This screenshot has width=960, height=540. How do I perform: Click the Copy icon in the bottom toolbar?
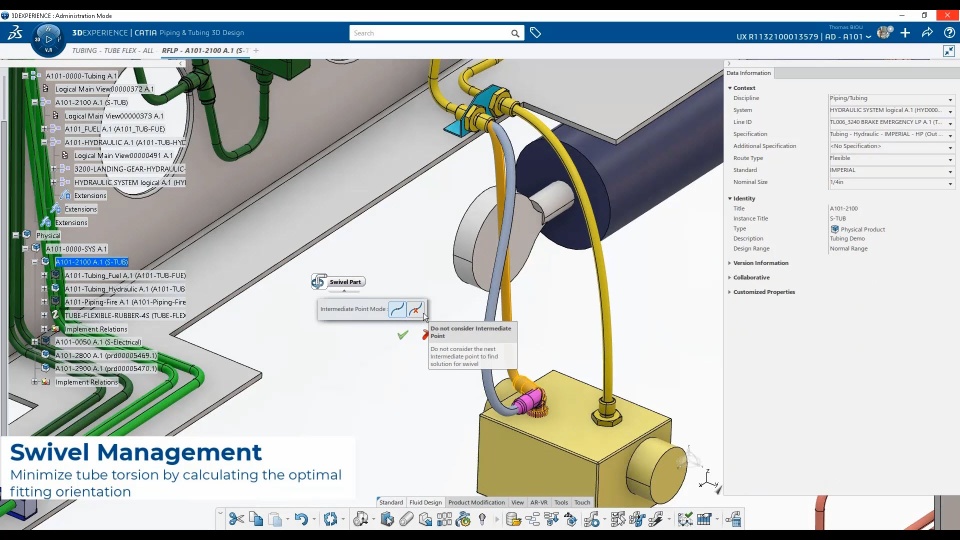tap(256, 519)
